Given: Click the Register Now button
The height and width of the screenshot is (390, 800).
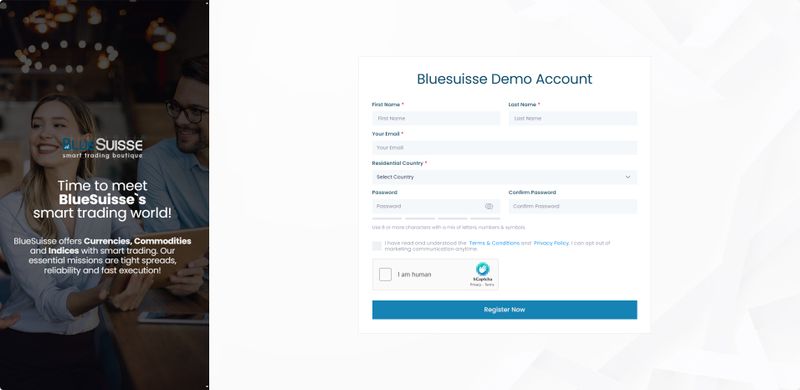Looking at the screenshot, I should click(505, 310).
